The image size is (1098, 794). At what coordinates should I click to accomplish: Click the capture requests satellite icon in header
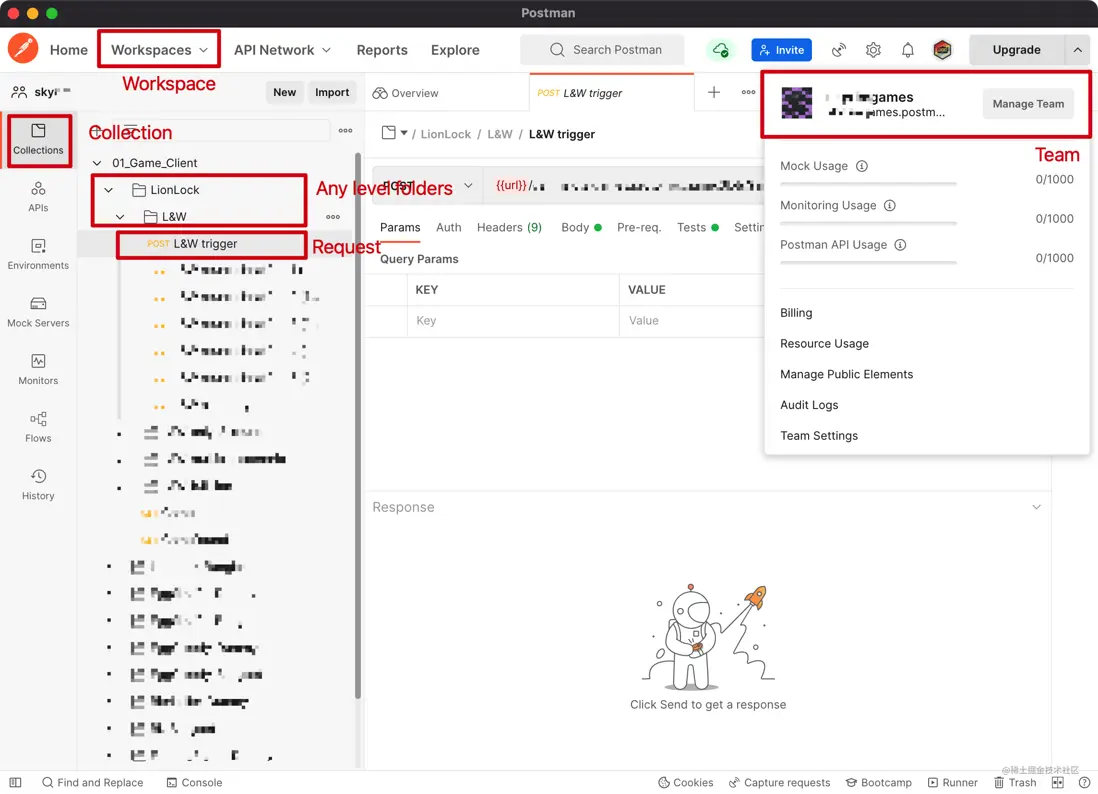tap(838, 50)
